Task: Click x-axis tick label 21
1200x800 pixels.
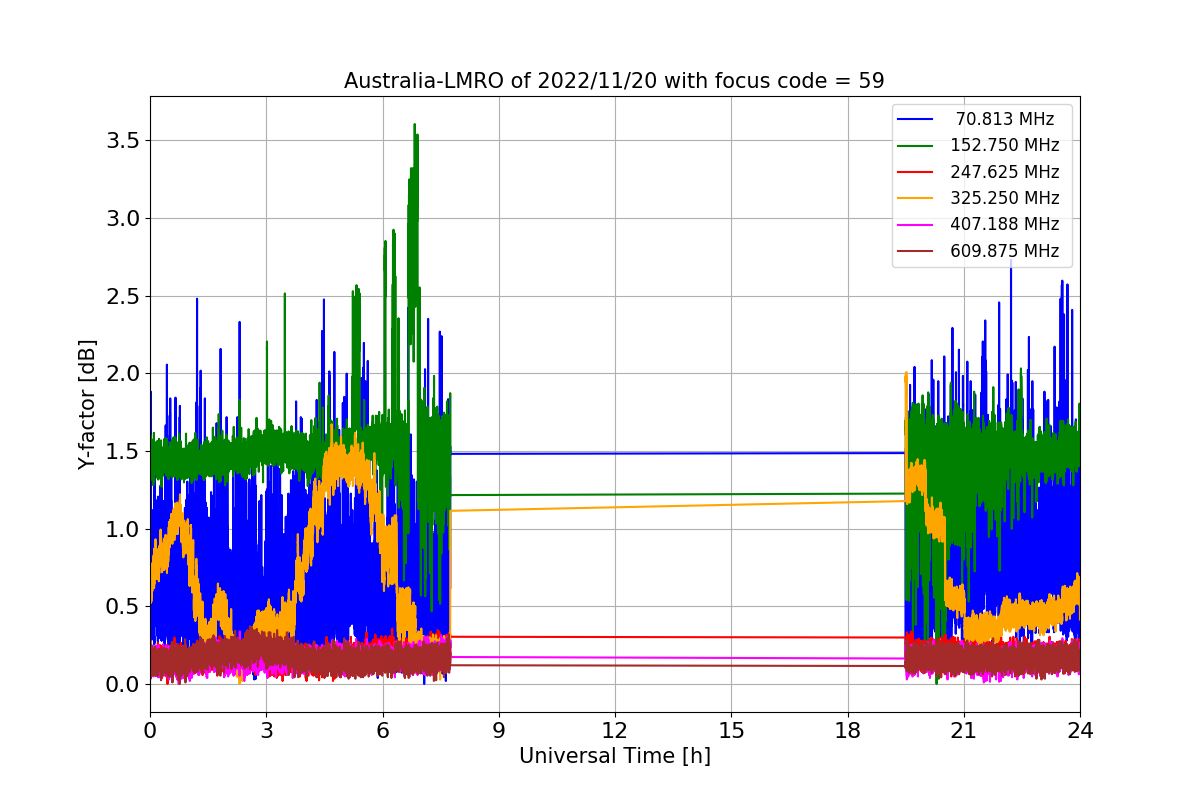Action: click(963, 730)
